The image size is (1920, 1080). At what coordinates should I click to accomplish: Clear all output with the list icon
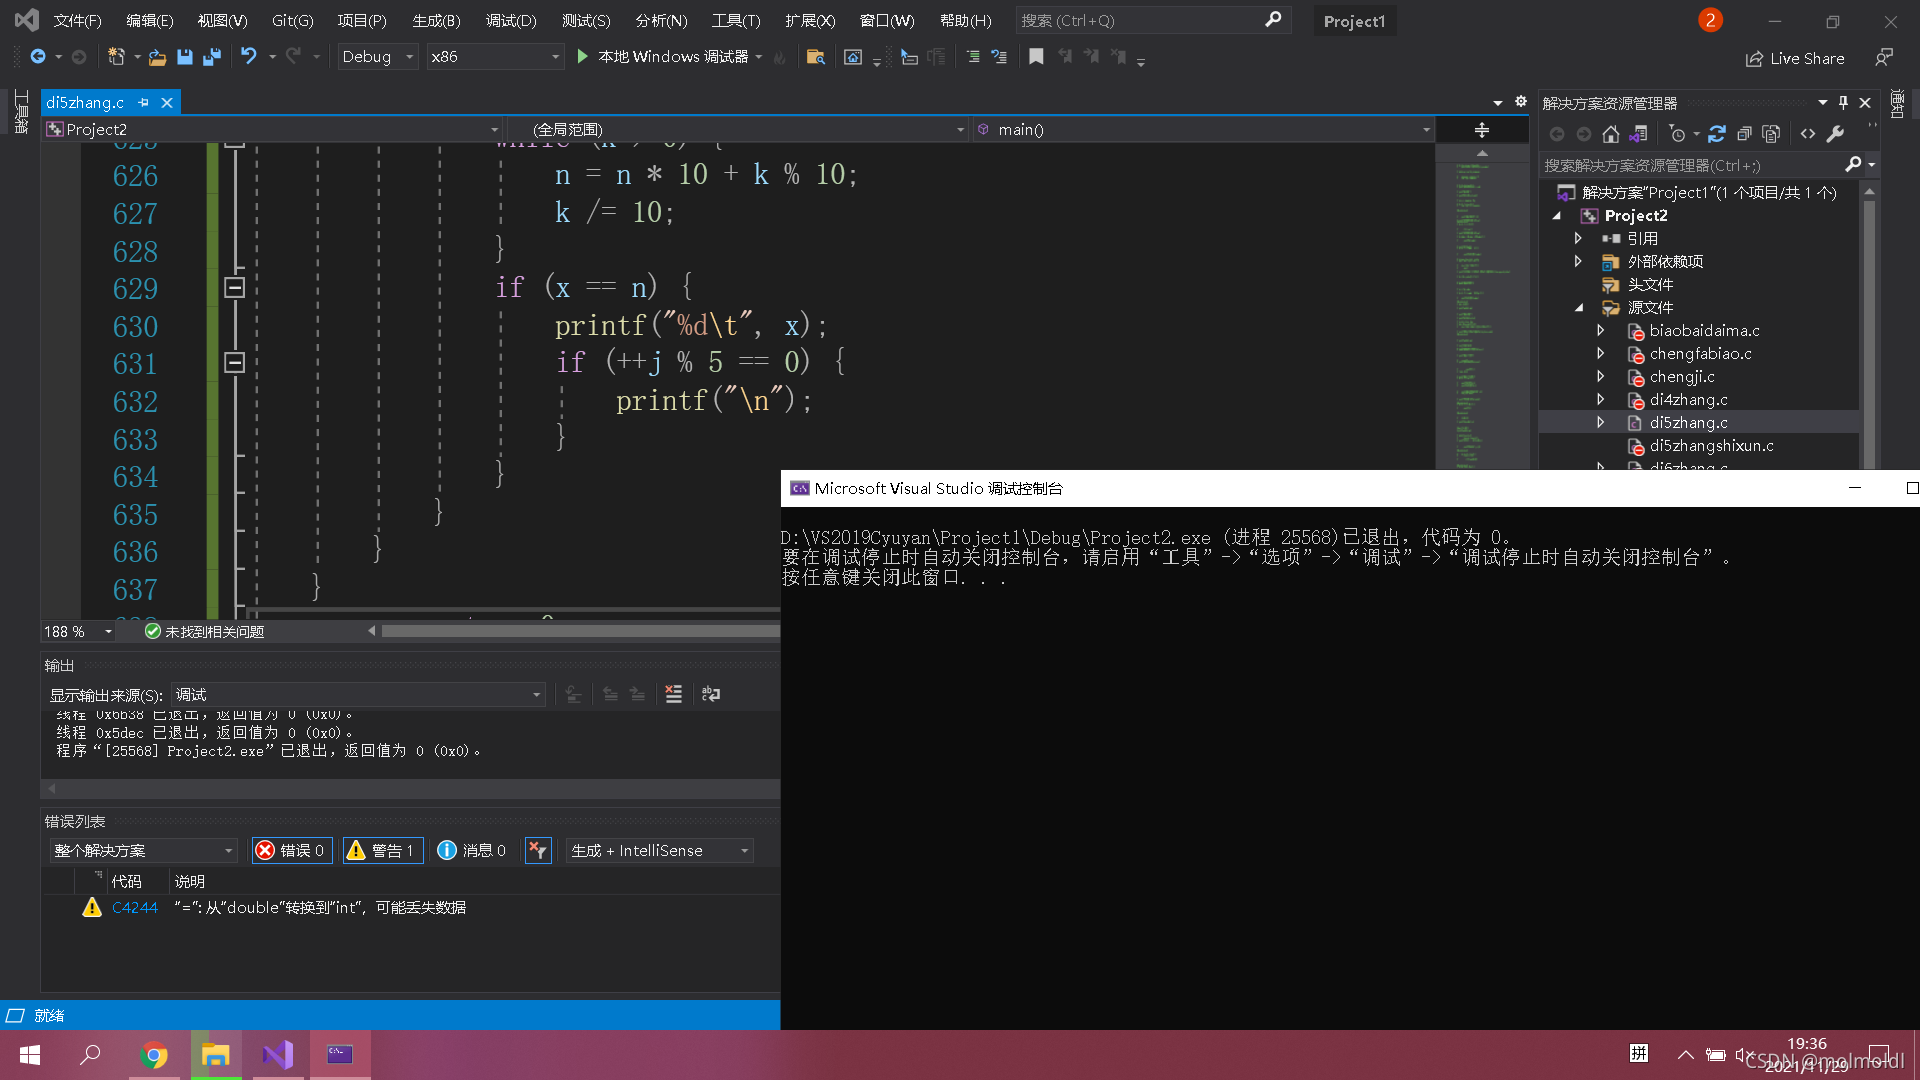pyautogui.click(x=674, y=694)
